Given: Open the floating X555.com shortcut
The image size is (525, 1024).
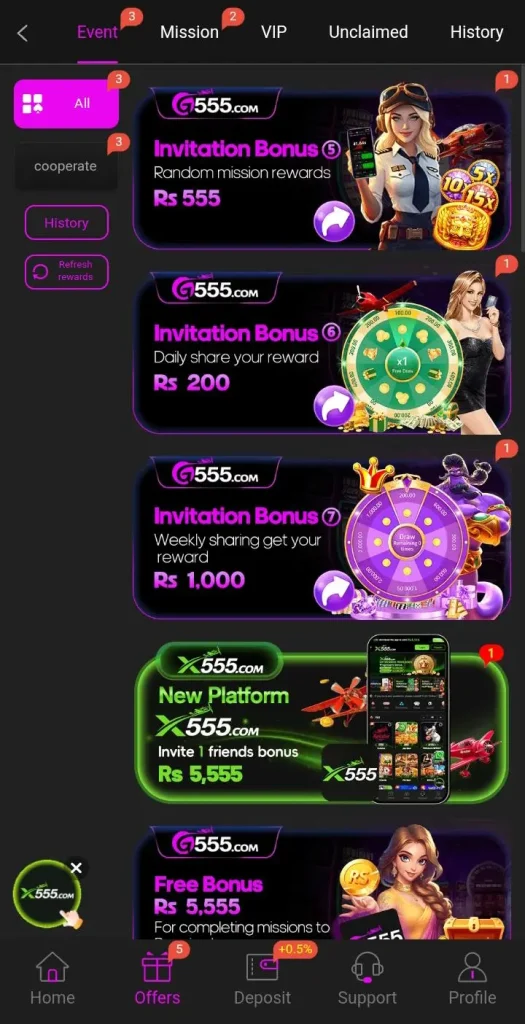Looking at the screenshot, I should pos(47,893).
